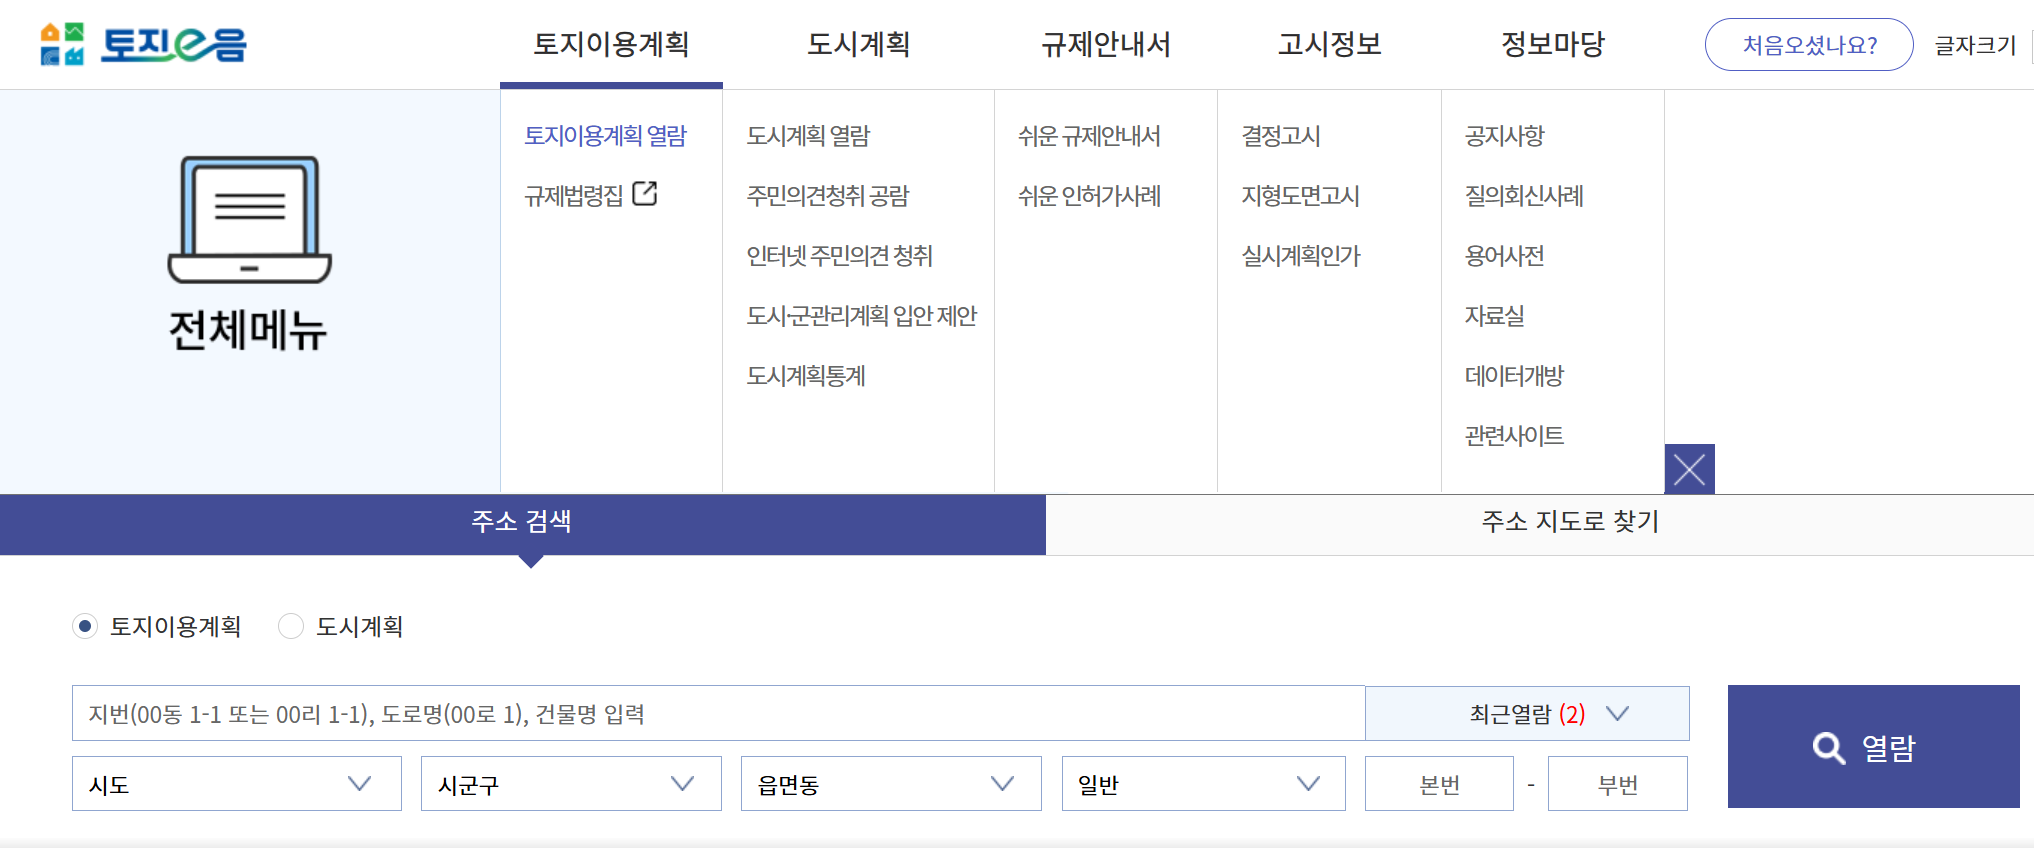
Task: Close the menu with the X icon
Action: click(x=1688, y=468)
